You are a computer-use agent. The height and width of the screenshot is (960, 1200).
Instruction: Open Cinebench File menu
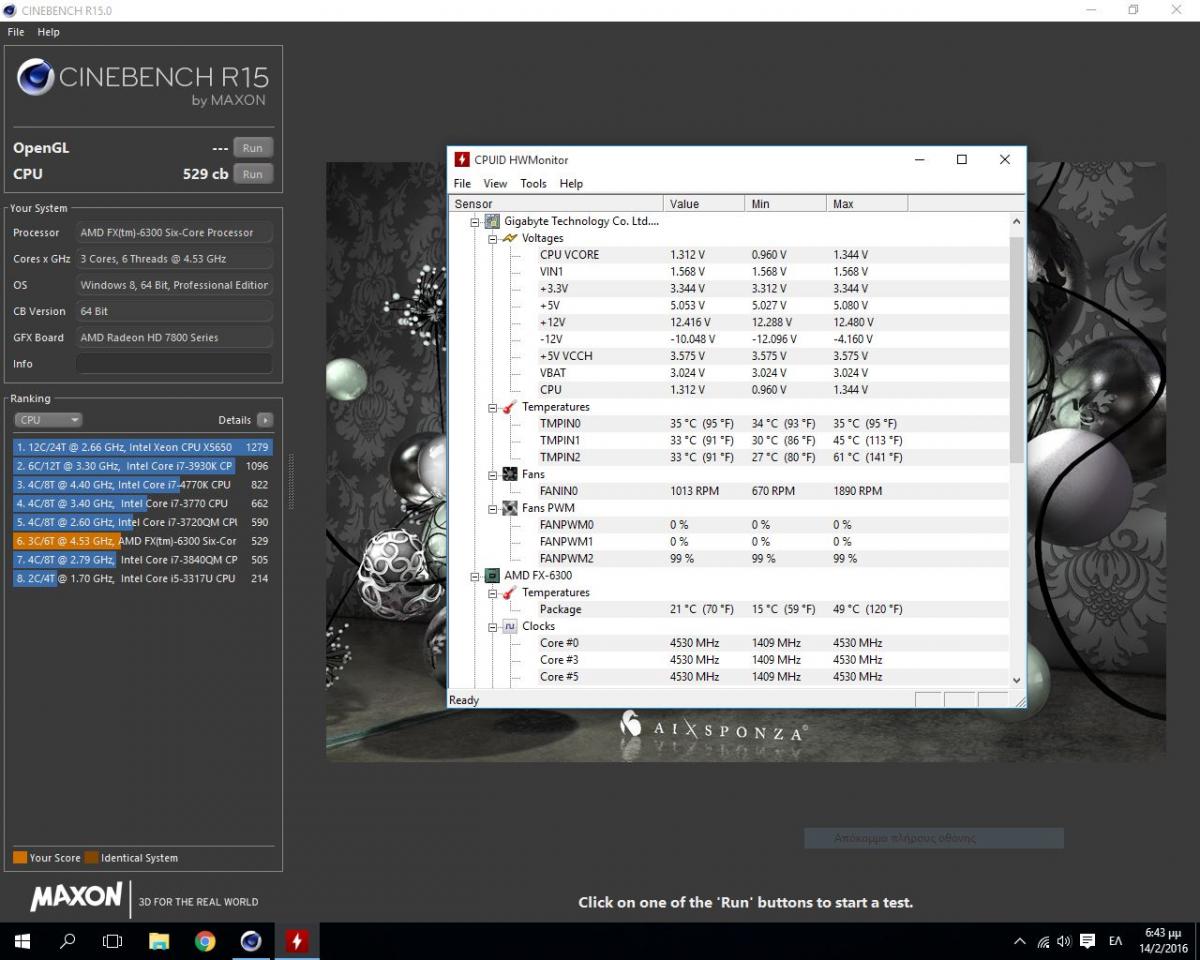point(16,32)
